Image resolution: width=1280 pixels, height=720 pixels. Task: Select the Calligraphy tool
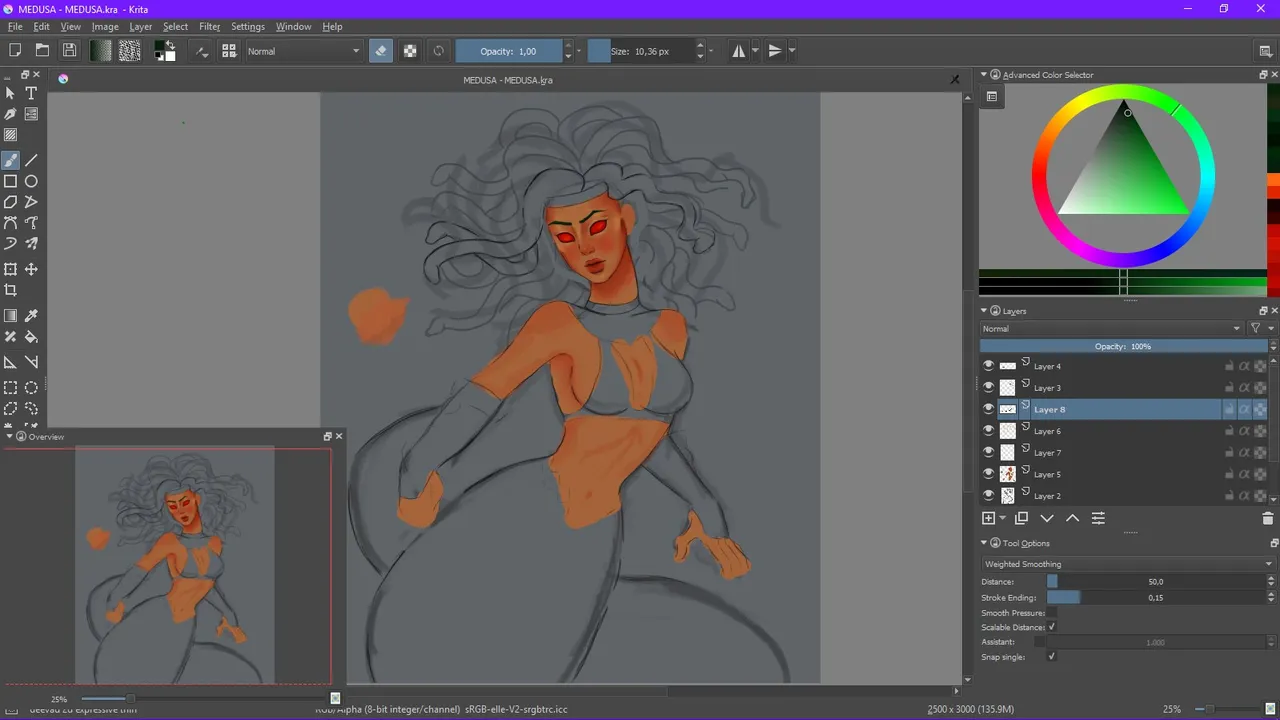pos(10,114)
